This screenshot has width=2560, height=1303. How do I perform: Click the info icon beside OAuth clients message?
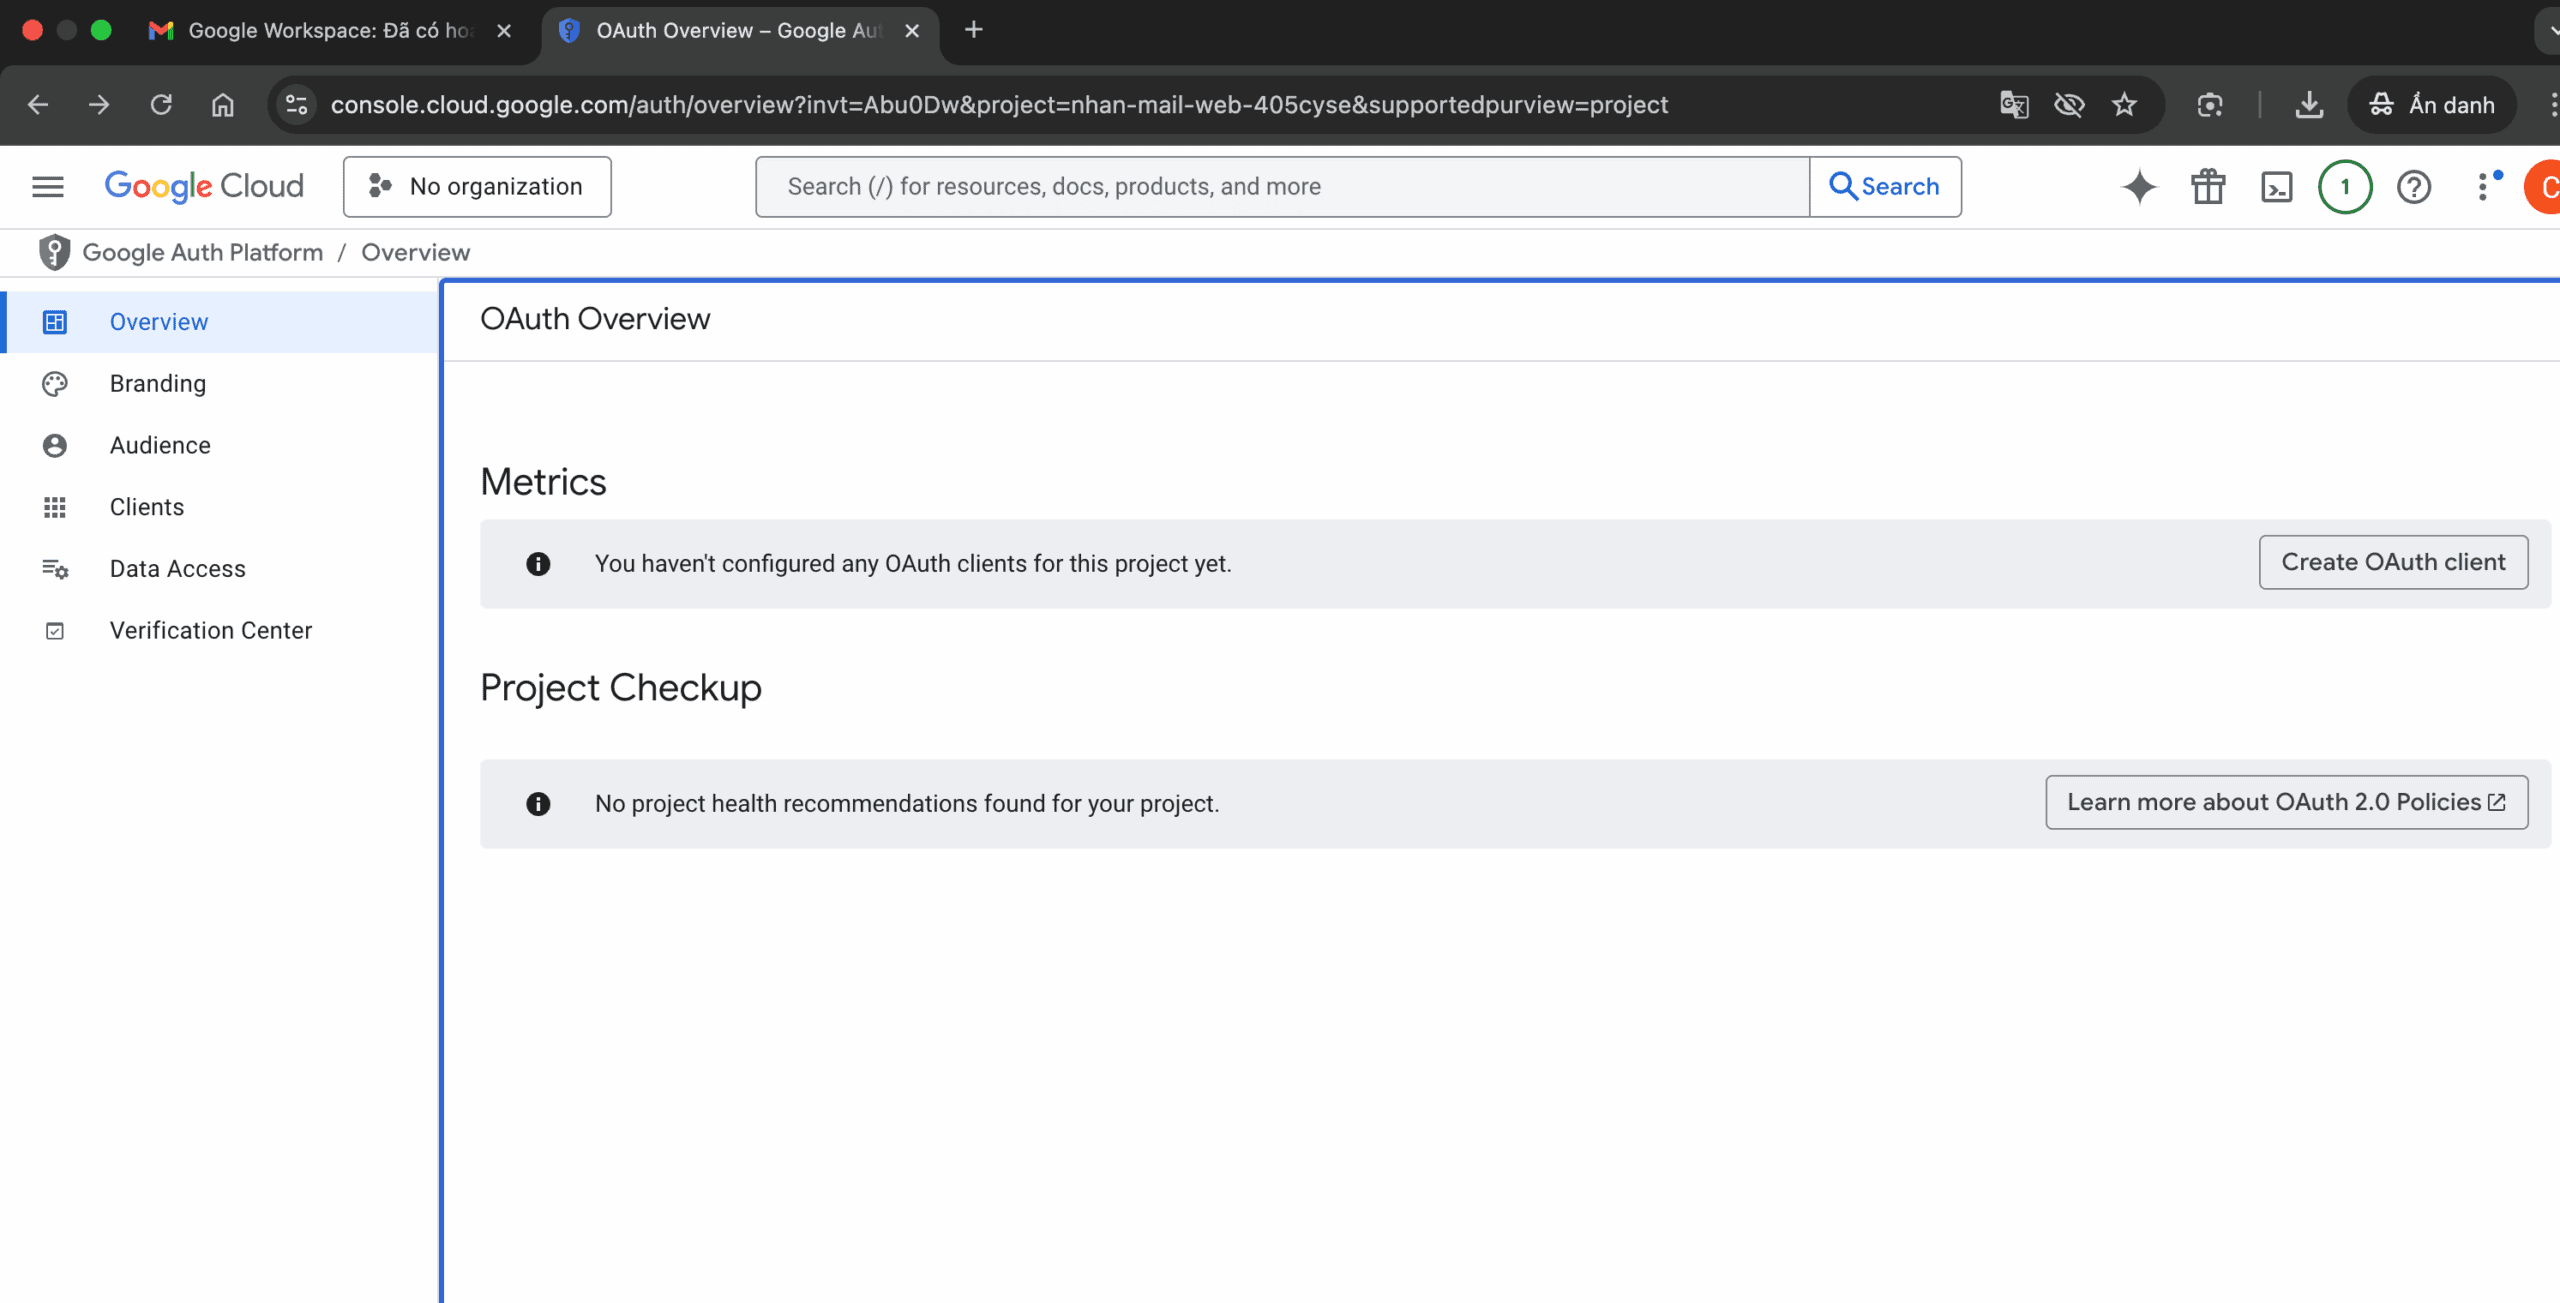coord(538,564)
